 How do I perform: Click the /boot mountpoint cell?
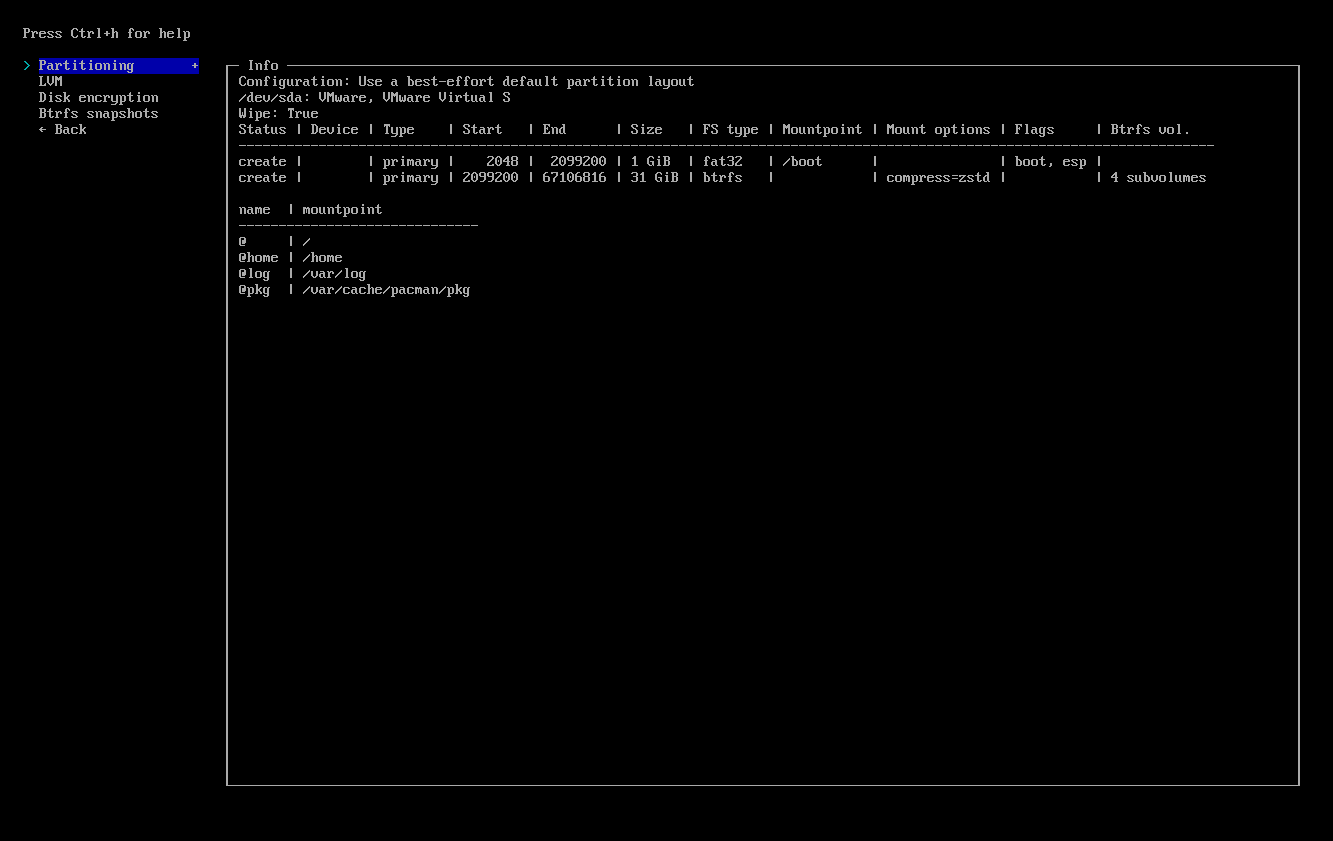coord(802,161)
